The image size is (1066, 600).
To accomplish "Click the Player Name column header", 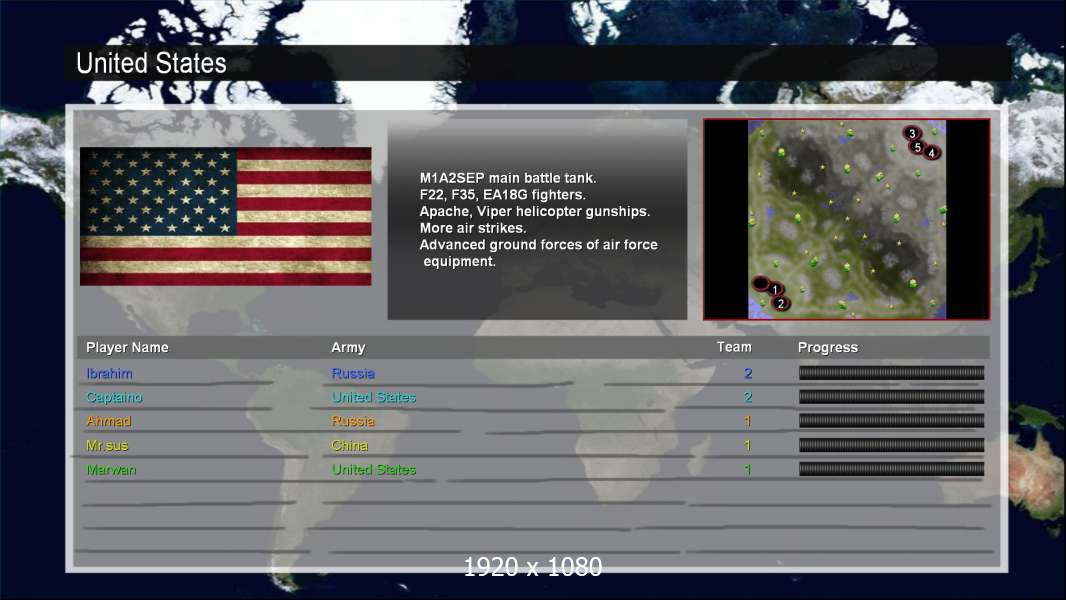I will [127, 347].
